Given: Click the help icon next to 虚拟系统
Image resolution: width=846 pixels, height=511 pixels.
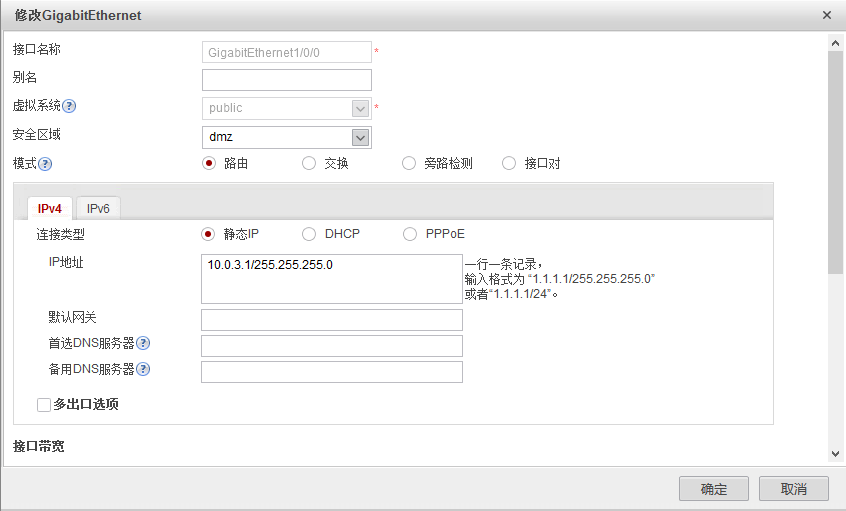Looking at the screenshot, I should click(70, 106).
